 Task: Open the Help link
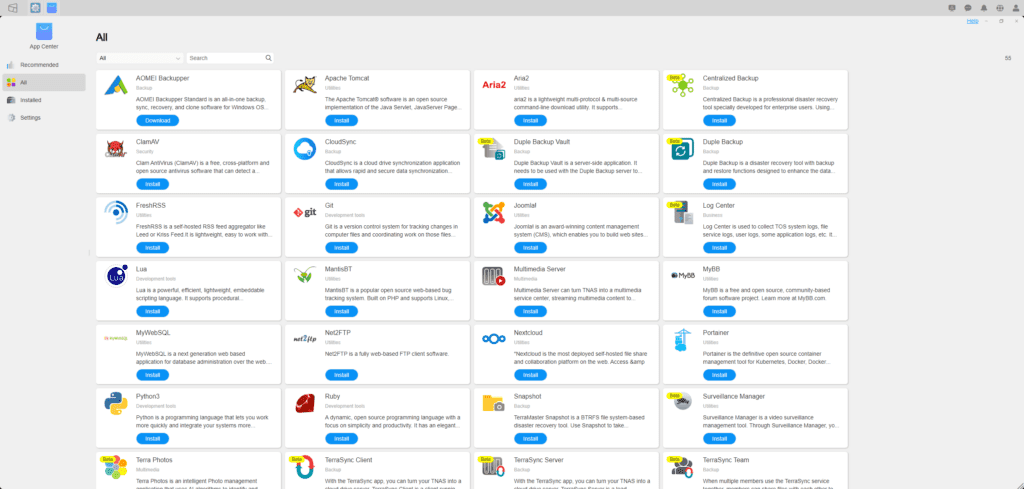972,20
